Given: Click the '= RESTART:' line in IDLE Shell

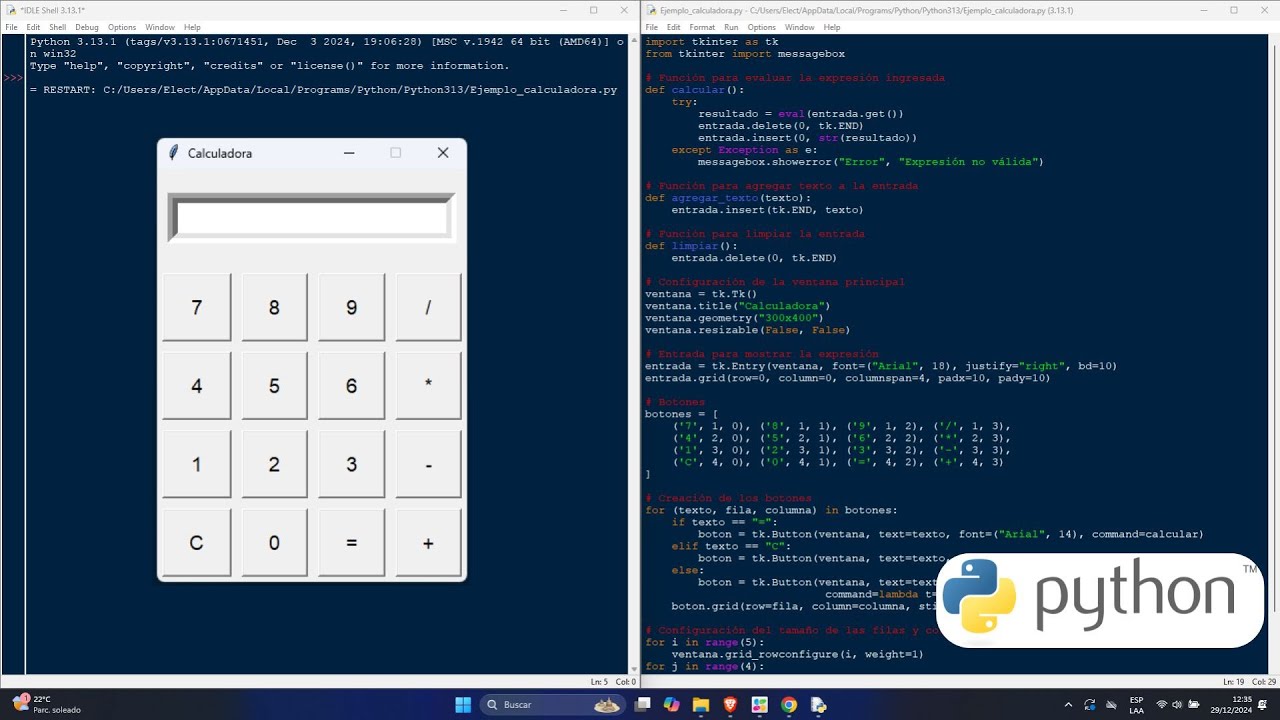Looking at the screenshot, I should [323, 90].
